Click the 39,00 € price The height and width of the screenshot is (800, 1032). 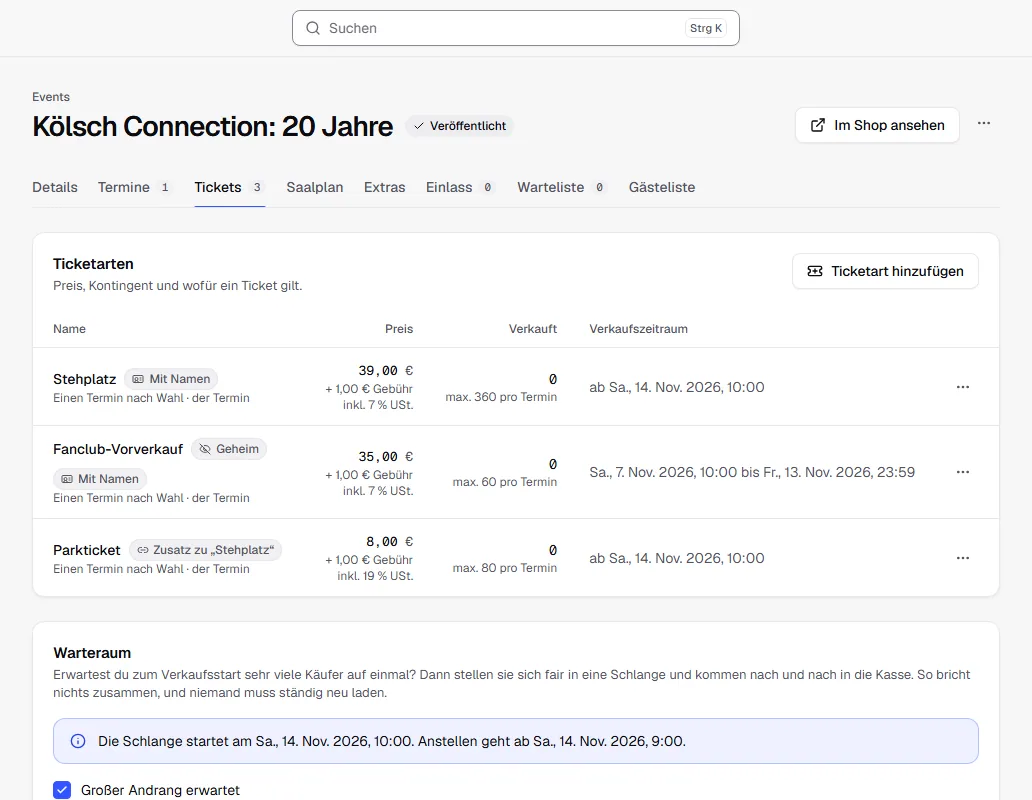(386, 371)
